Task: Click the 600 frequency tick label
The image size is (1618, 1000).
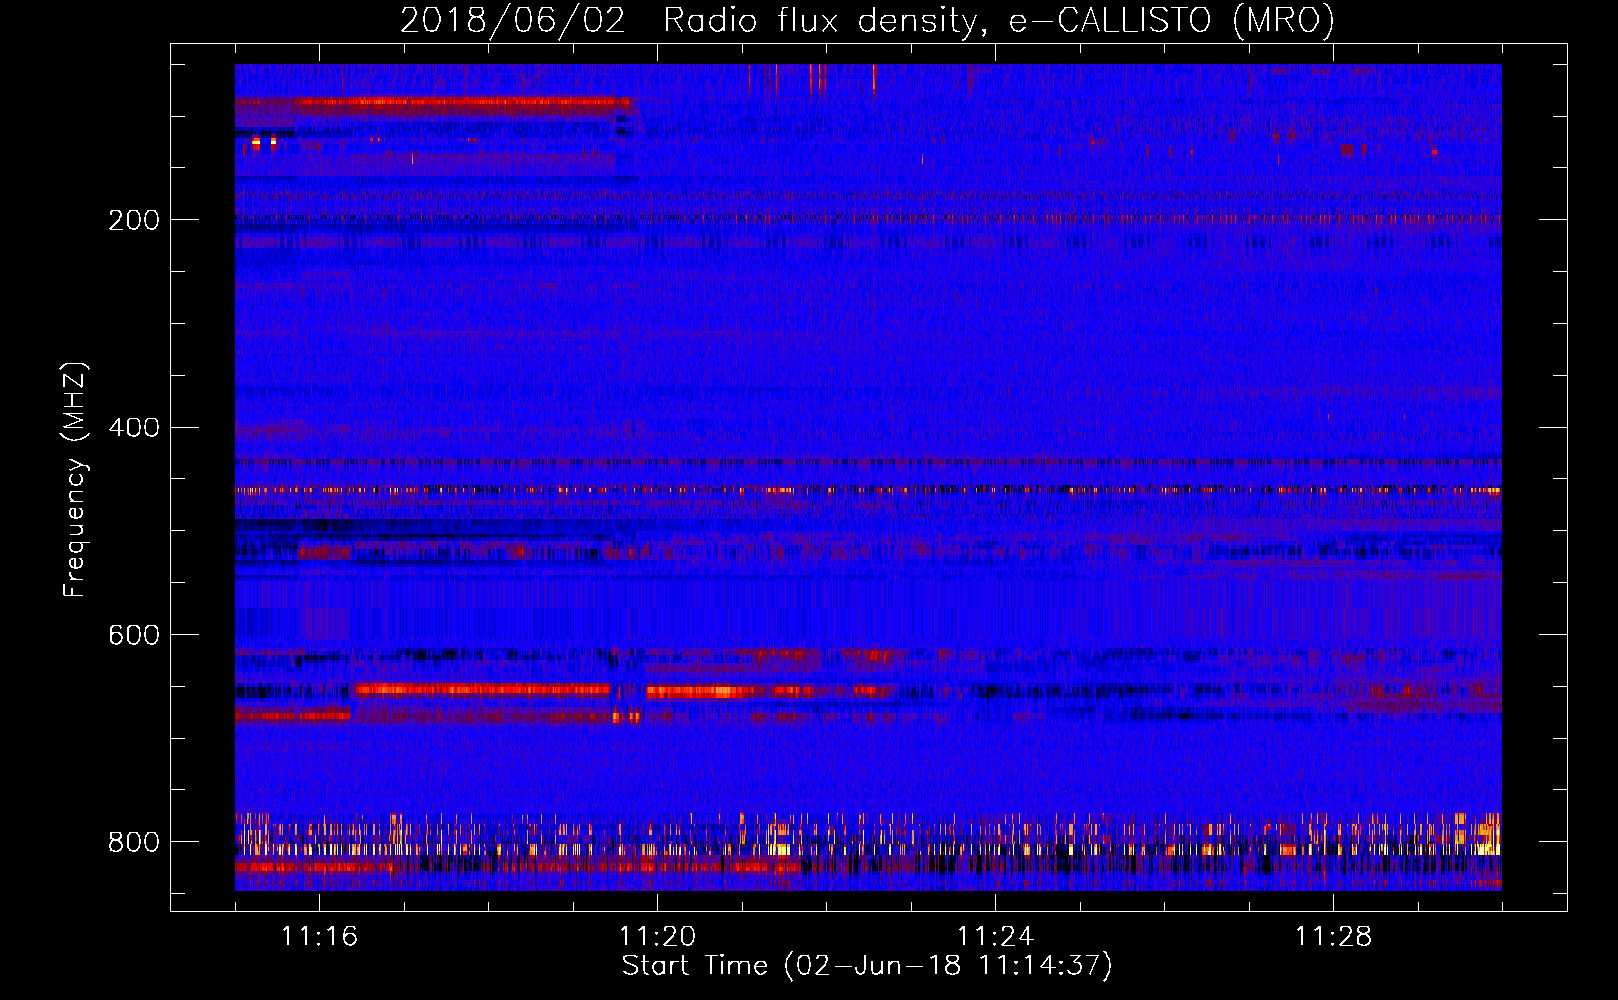Action: [x=134, y=635]
